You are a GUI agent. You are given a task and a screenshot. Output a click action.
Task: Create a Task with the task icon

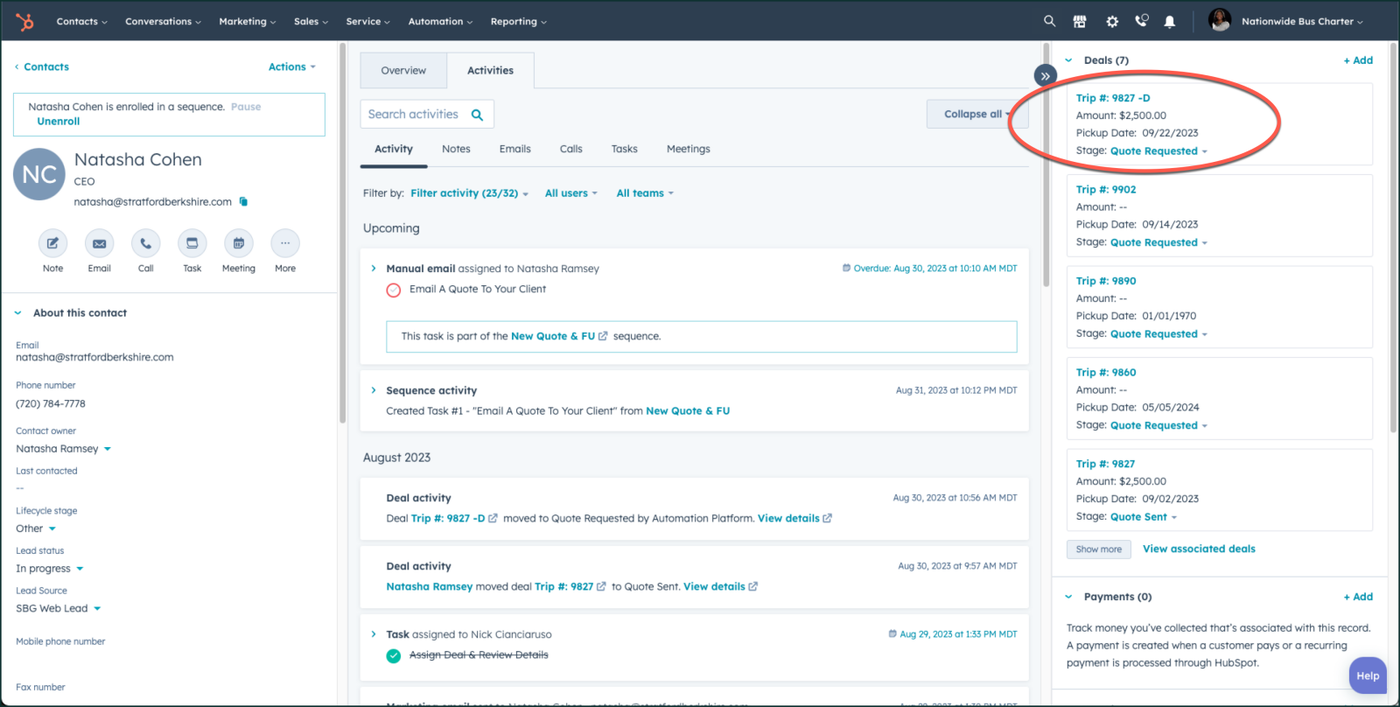[x=192, y=243]
